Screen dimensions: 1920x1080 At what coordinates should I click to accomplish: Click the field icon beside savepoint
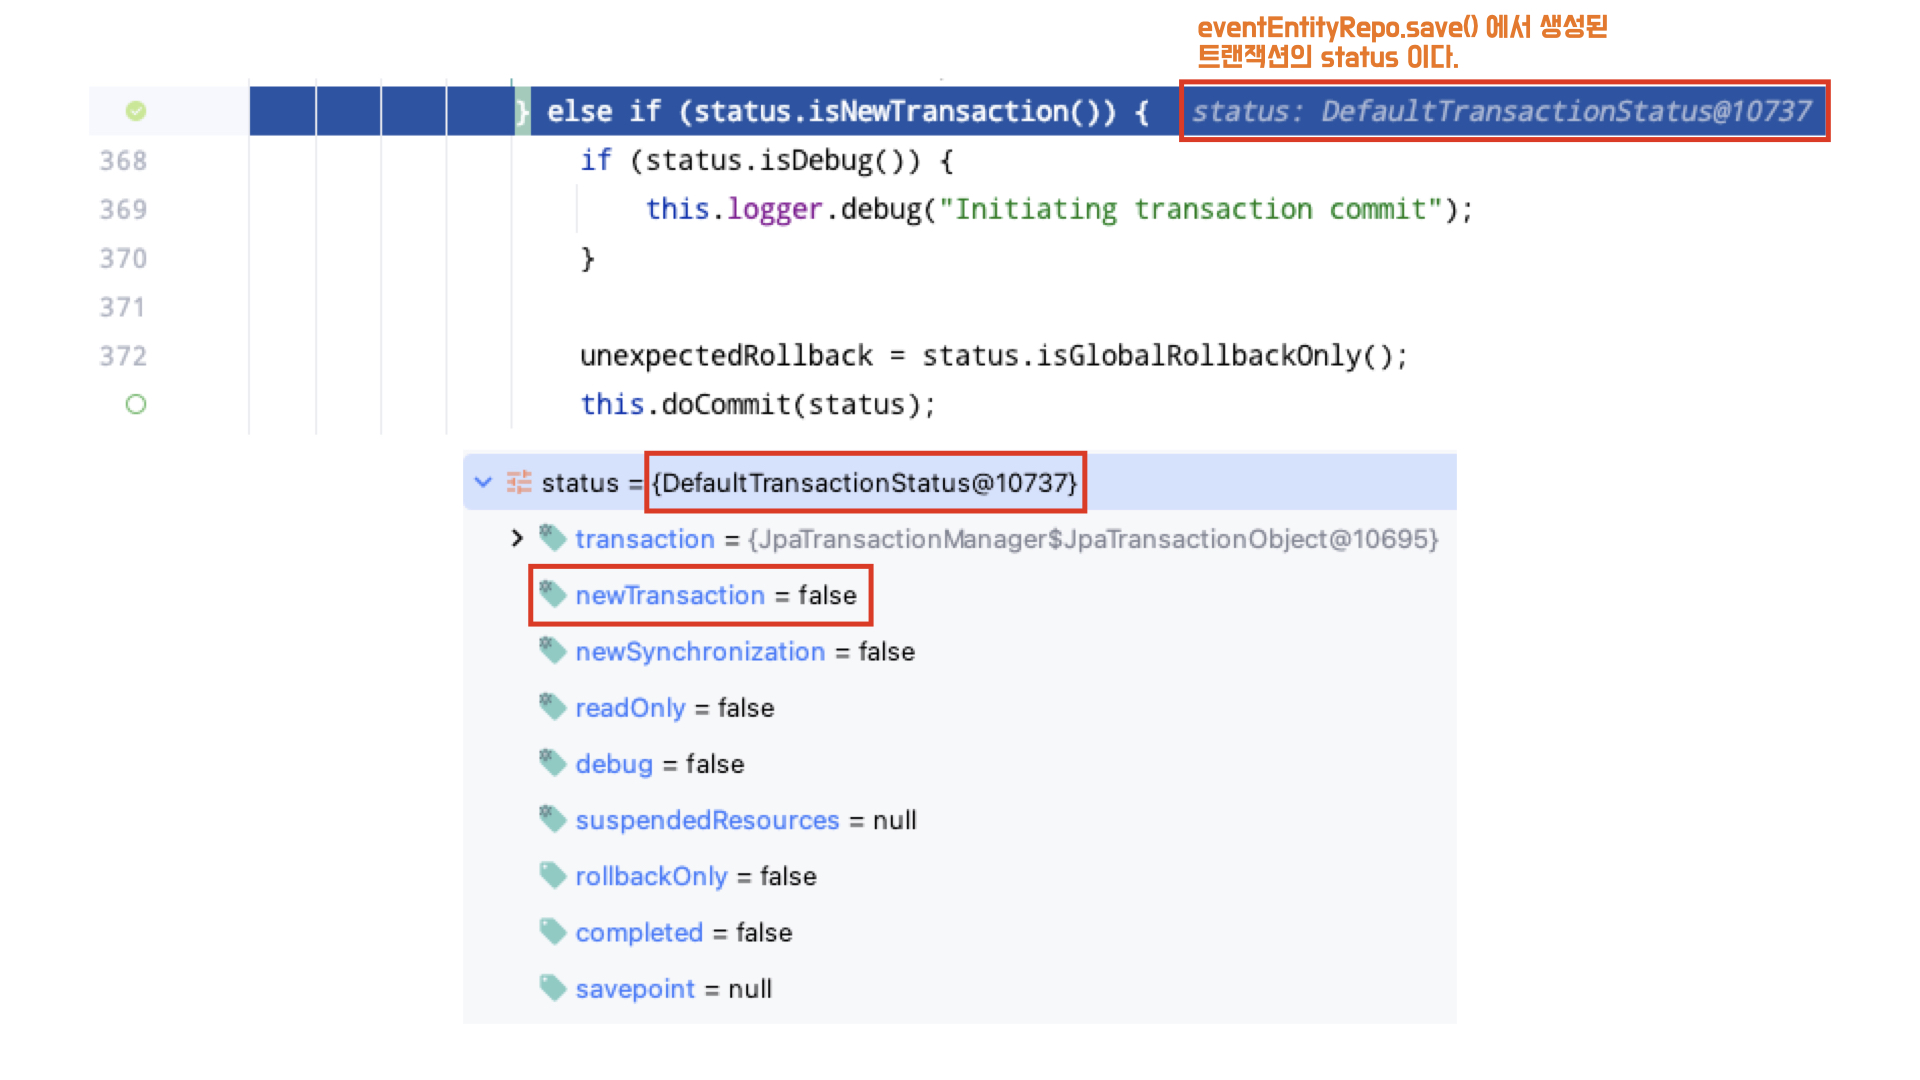pyautogui.click(x=552, y=987)
